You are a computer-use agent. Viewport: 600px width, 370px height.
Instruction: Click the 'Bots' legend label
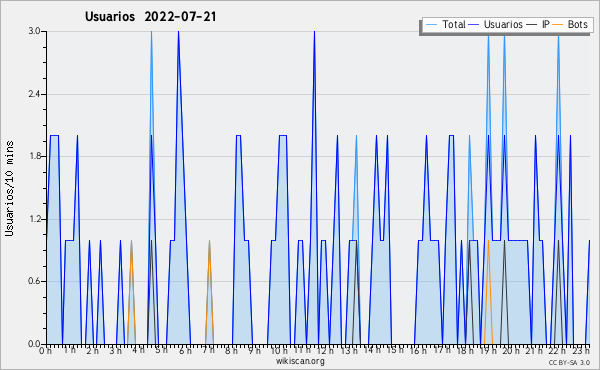point(577,24)
